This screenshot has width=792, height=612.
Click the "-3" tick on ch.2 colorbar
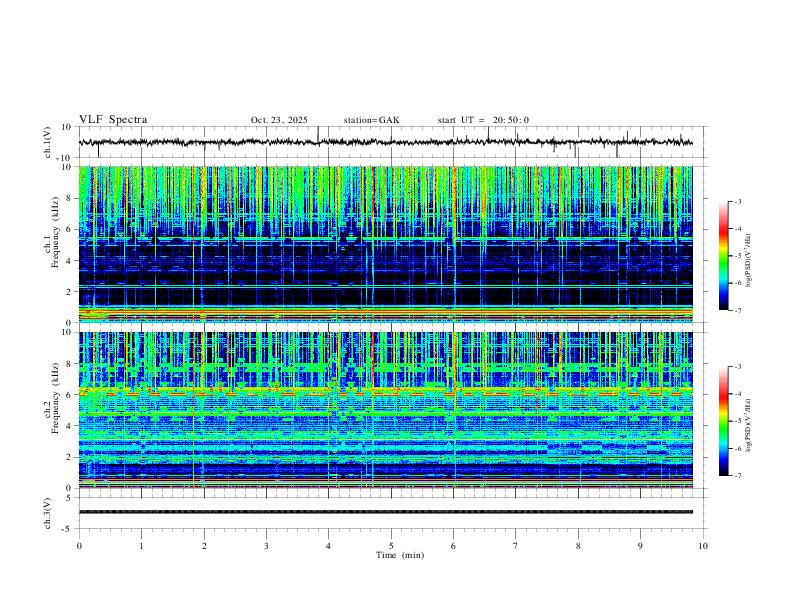(x=738, y=367)
